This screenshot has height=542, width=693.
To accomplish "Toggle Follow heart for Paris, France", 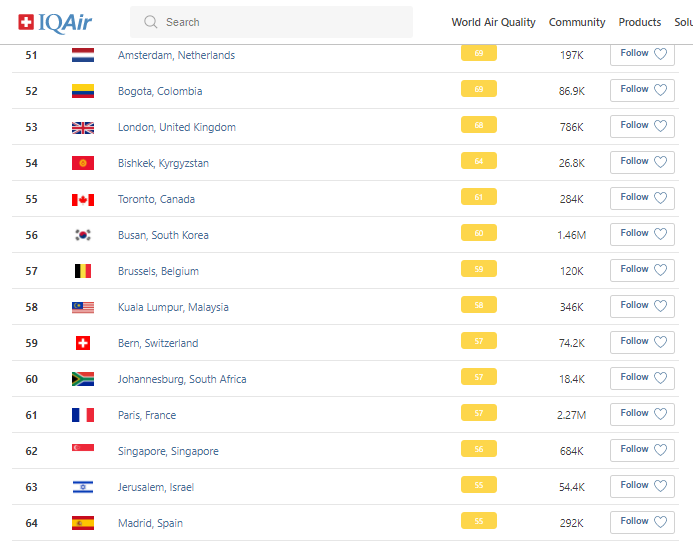I will point(660,414).
